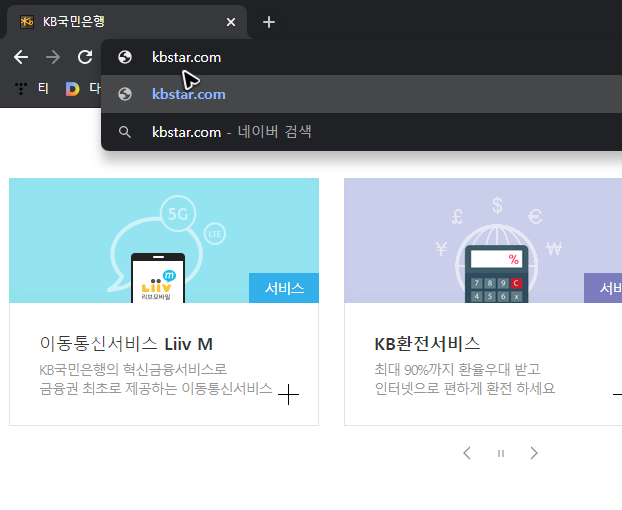Open KB환전서비스 title link
Viewport: 622px width, 510px height.
(427, 343)
